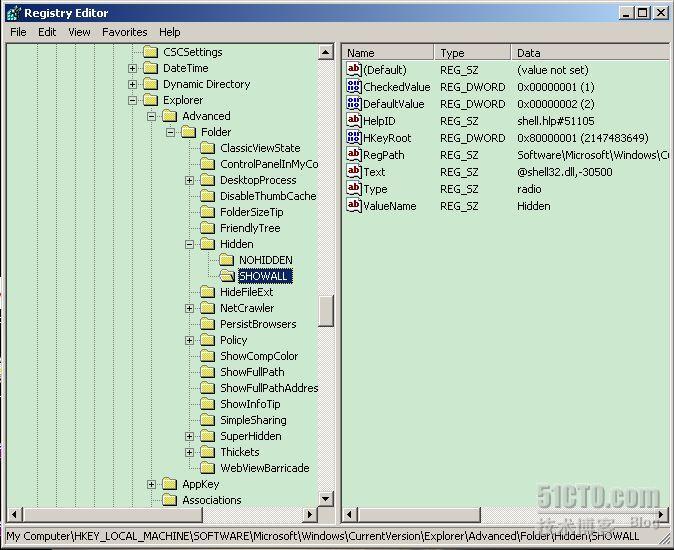Expand the Dynamic Directory key
The height and width of the screenshot is (550, 674).
(x=132, y=84)
